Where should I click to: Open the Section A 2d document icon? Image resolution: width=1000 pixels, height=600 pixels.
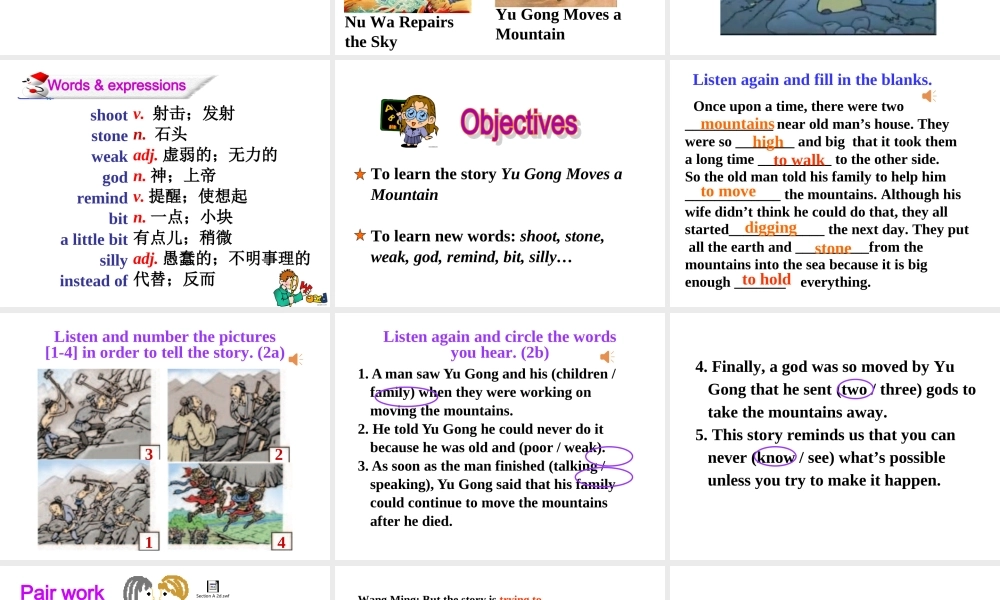[x=213, y=589]
